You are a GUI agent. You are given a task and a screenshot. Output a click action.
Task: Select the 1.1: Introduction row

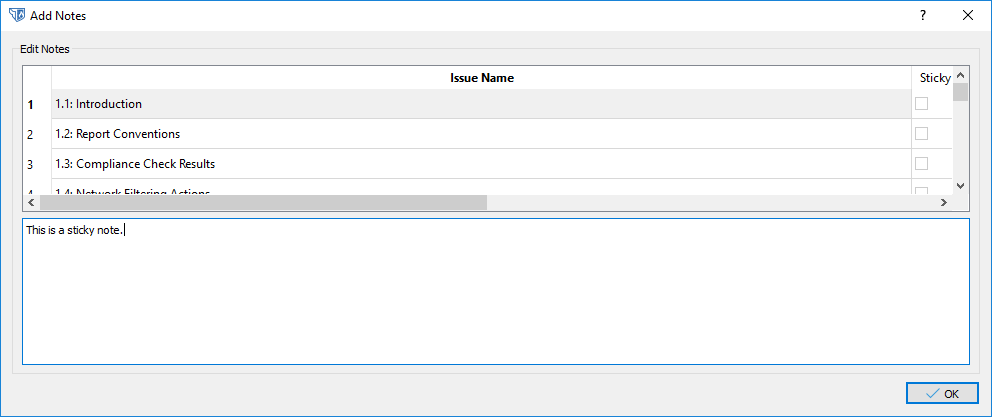point(481,104)
